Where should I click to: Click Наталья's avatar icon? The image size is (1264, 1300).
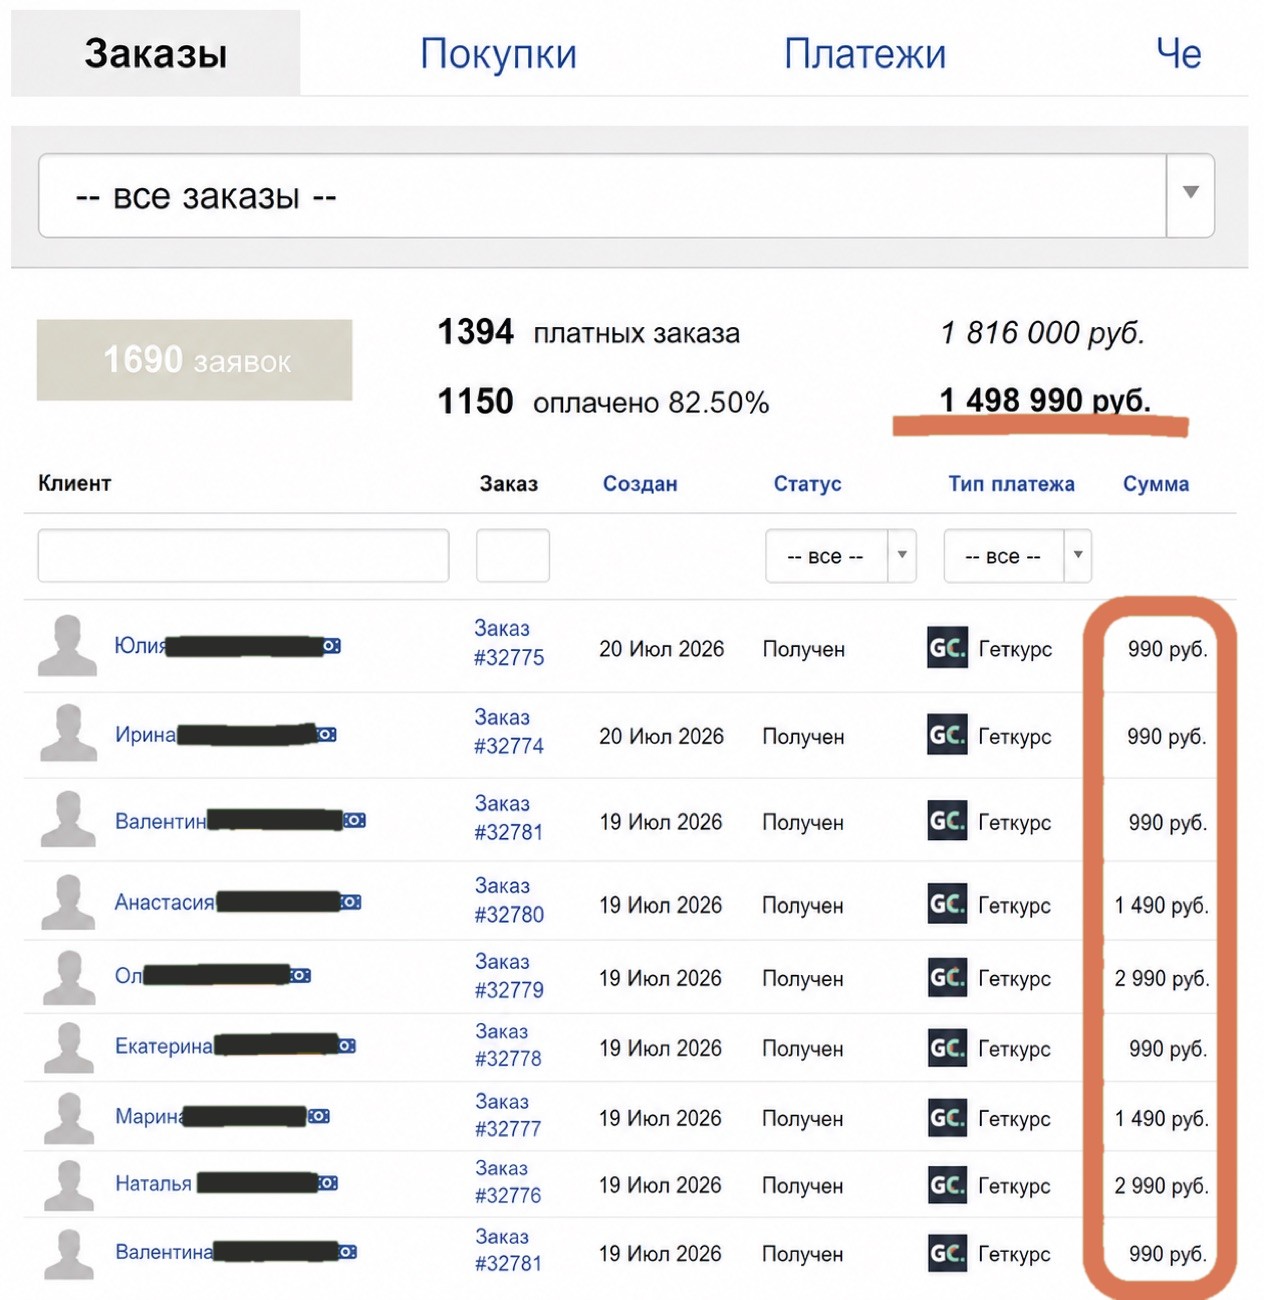pos(67,1185)
